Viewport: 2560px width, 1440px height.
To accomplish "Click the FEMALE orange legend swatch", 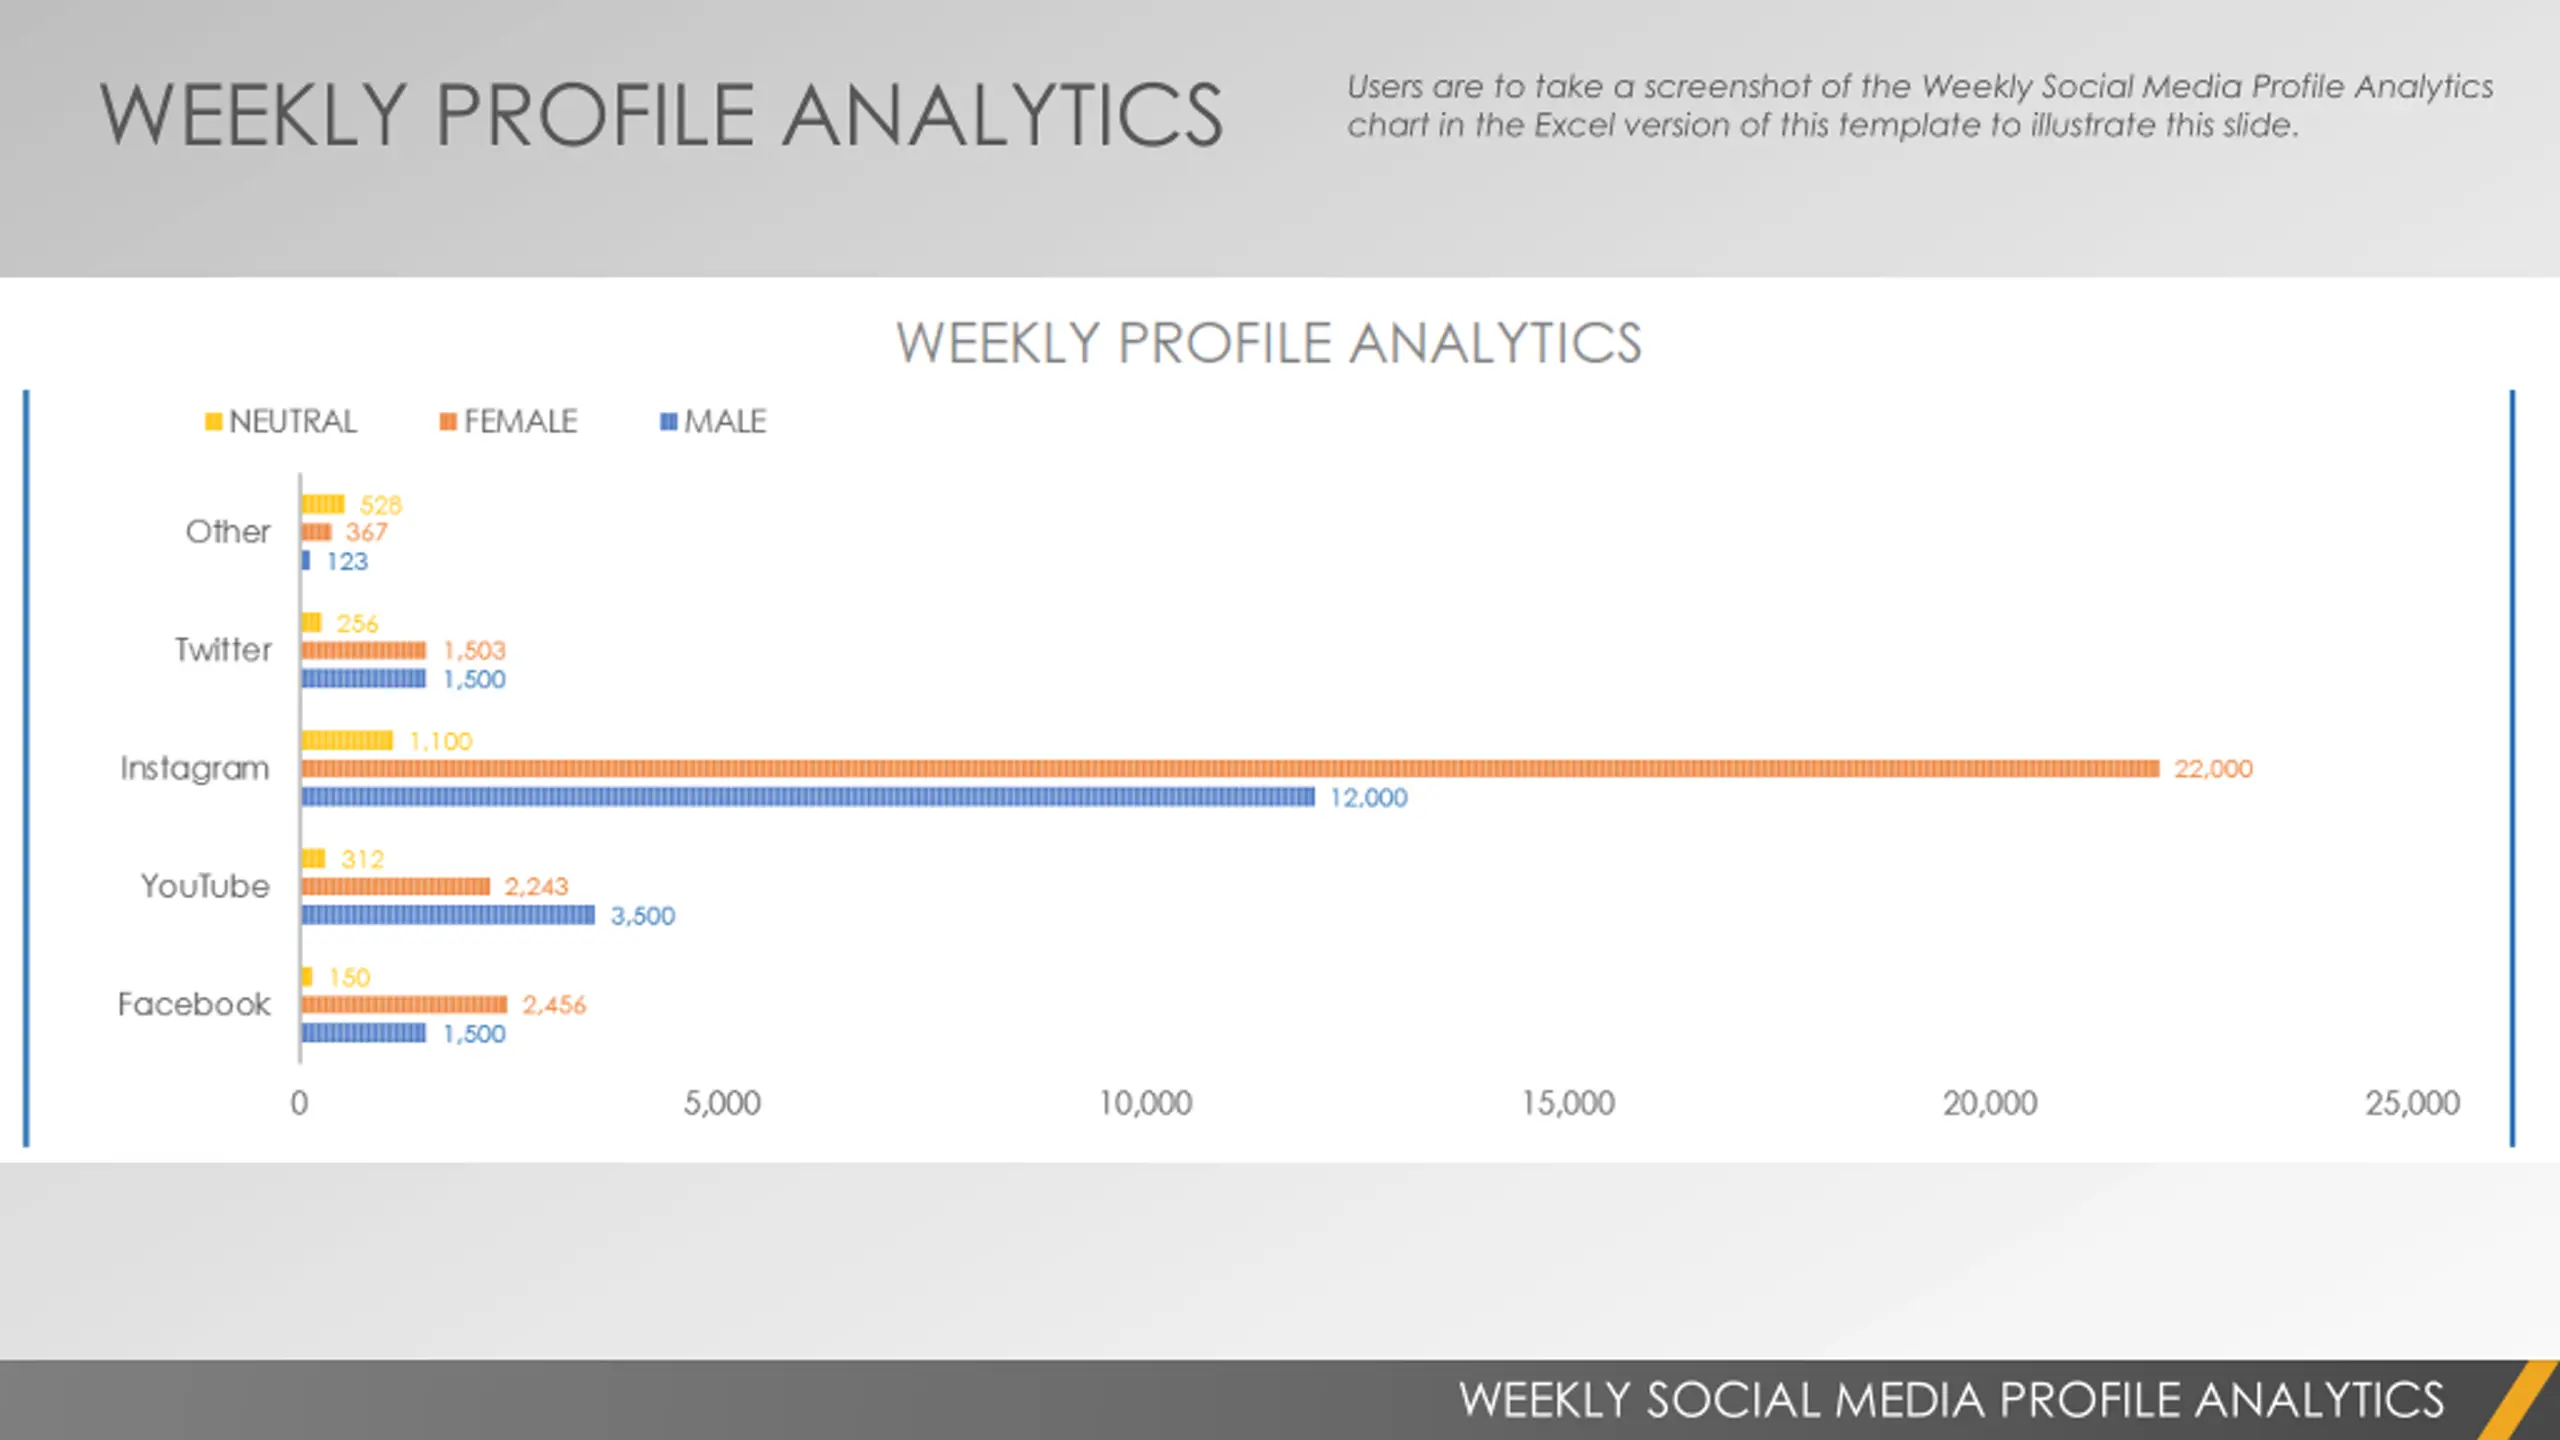I will pos(448,422).
